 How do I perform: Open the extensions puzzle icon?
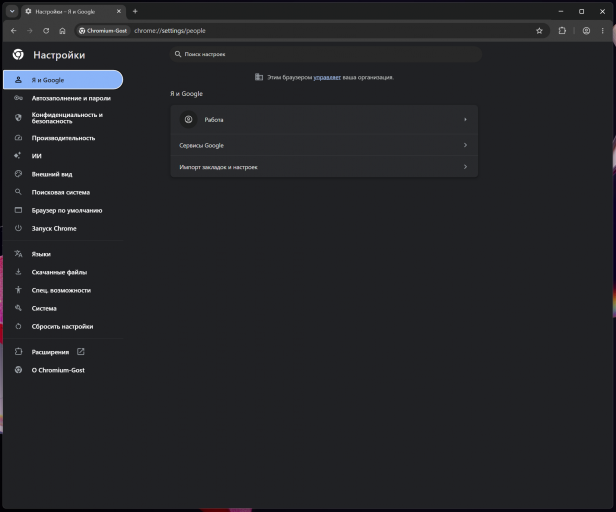pos(562,31)
